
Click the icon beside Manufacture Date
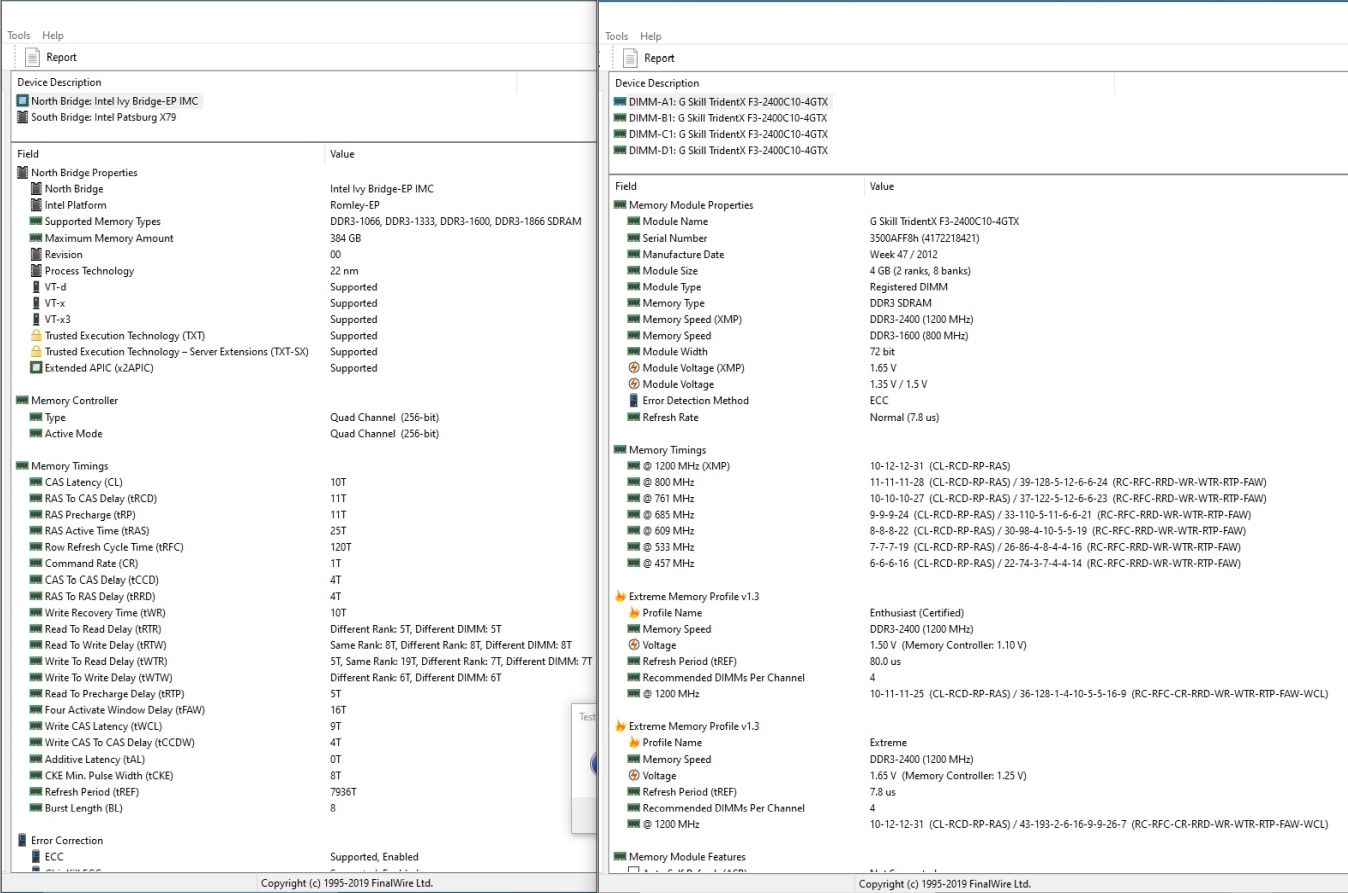coord(634,254)
